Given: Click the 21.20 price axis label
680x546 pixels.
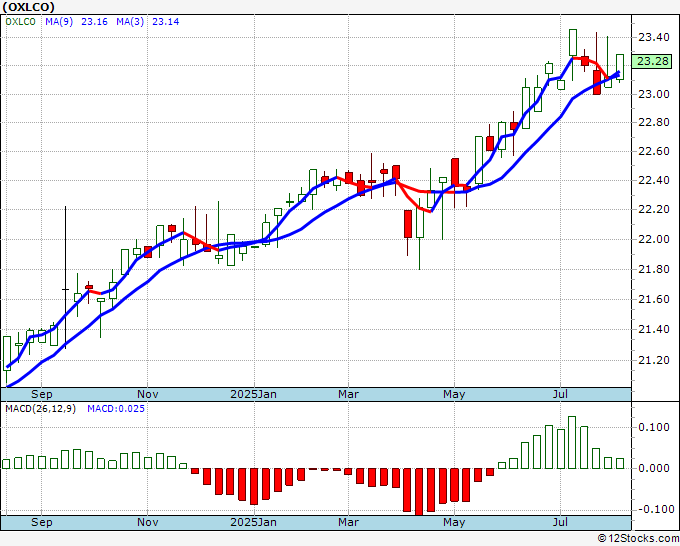Looking at the screenshot, I should point(654,360).
